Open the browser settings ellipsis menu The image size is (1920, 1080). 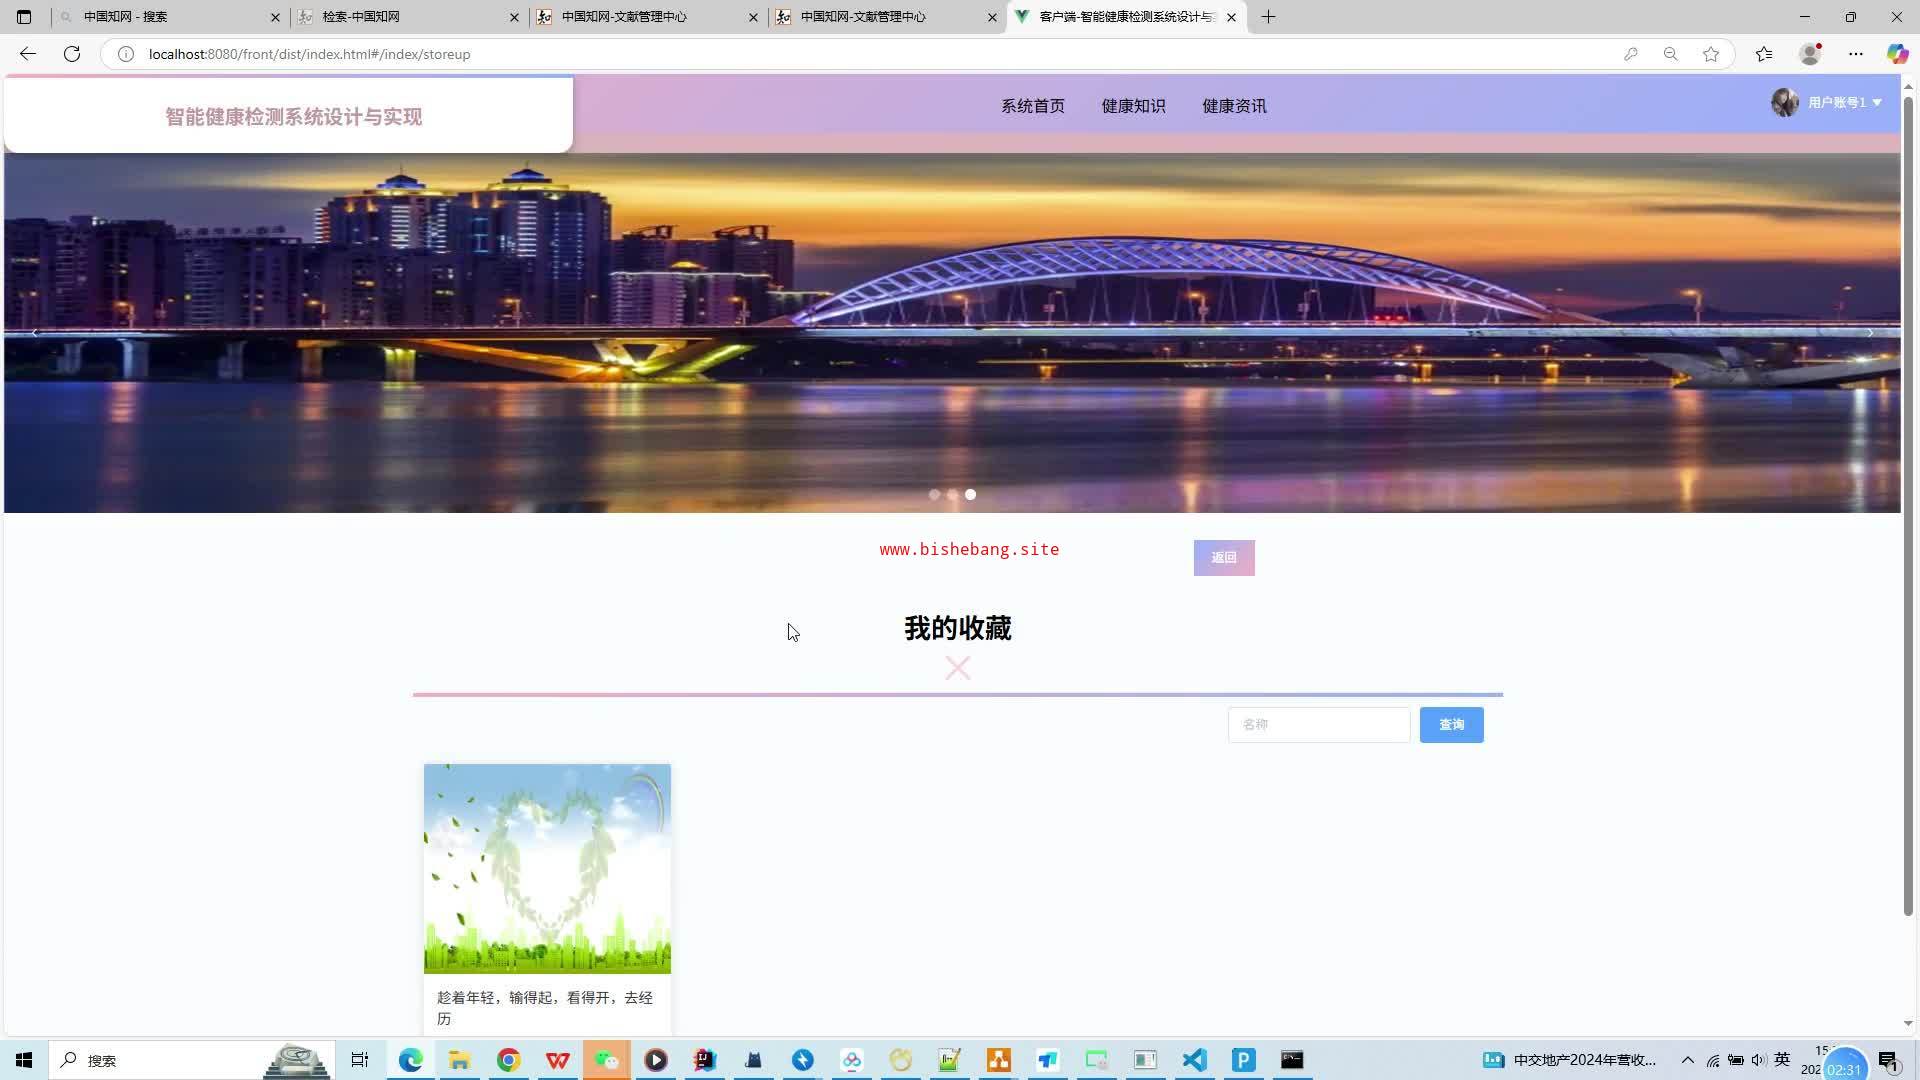tap(1856, 54)
